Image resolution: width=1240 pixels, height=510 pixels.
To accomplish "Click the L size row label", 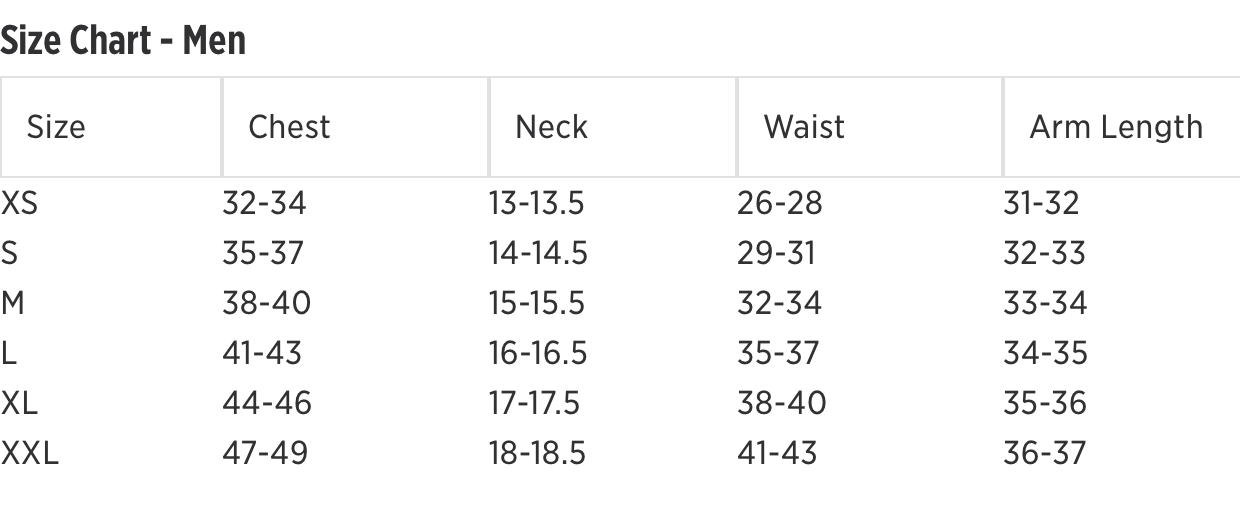I will point(8,353).
